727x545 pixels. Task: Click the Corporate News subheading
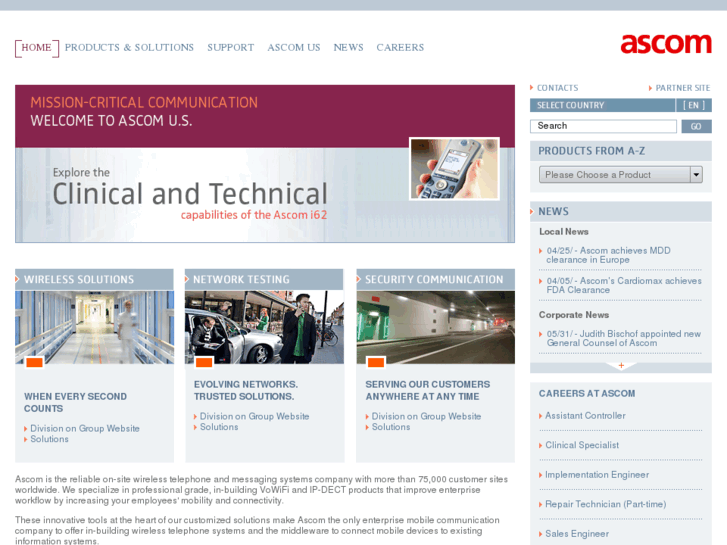[x=574, y=315]
